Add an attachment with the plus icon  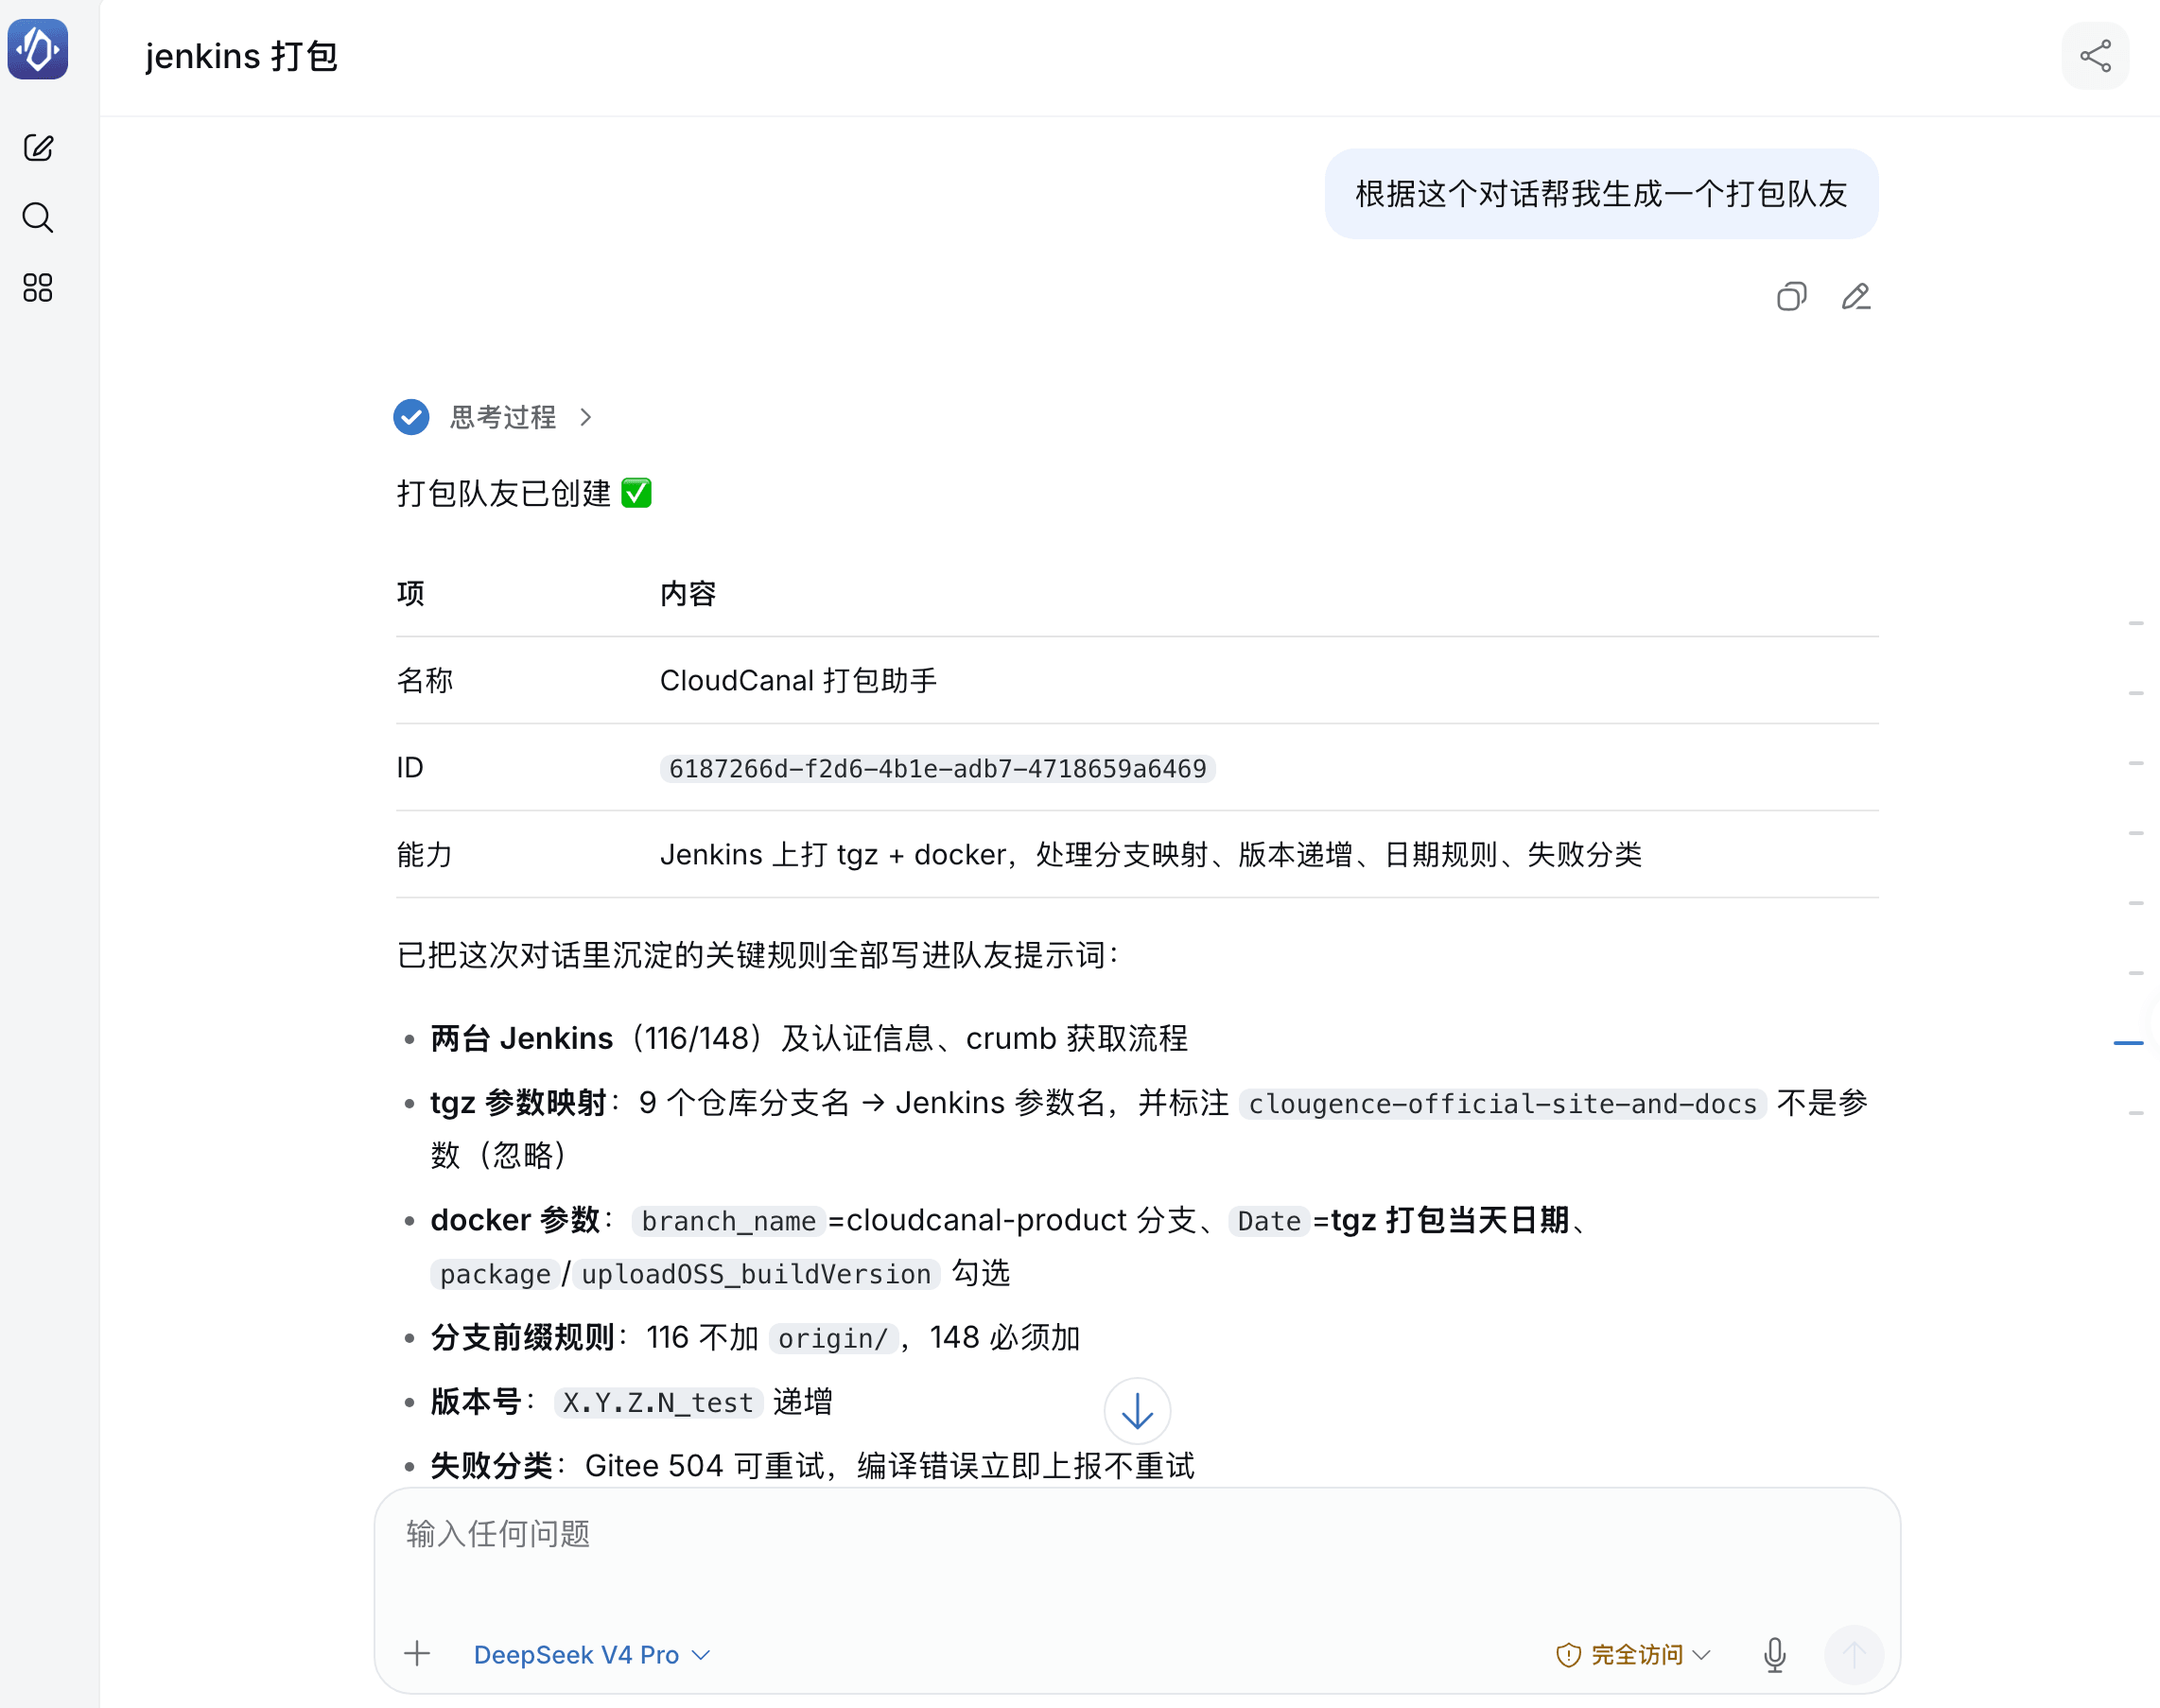tap(417, 1654)
